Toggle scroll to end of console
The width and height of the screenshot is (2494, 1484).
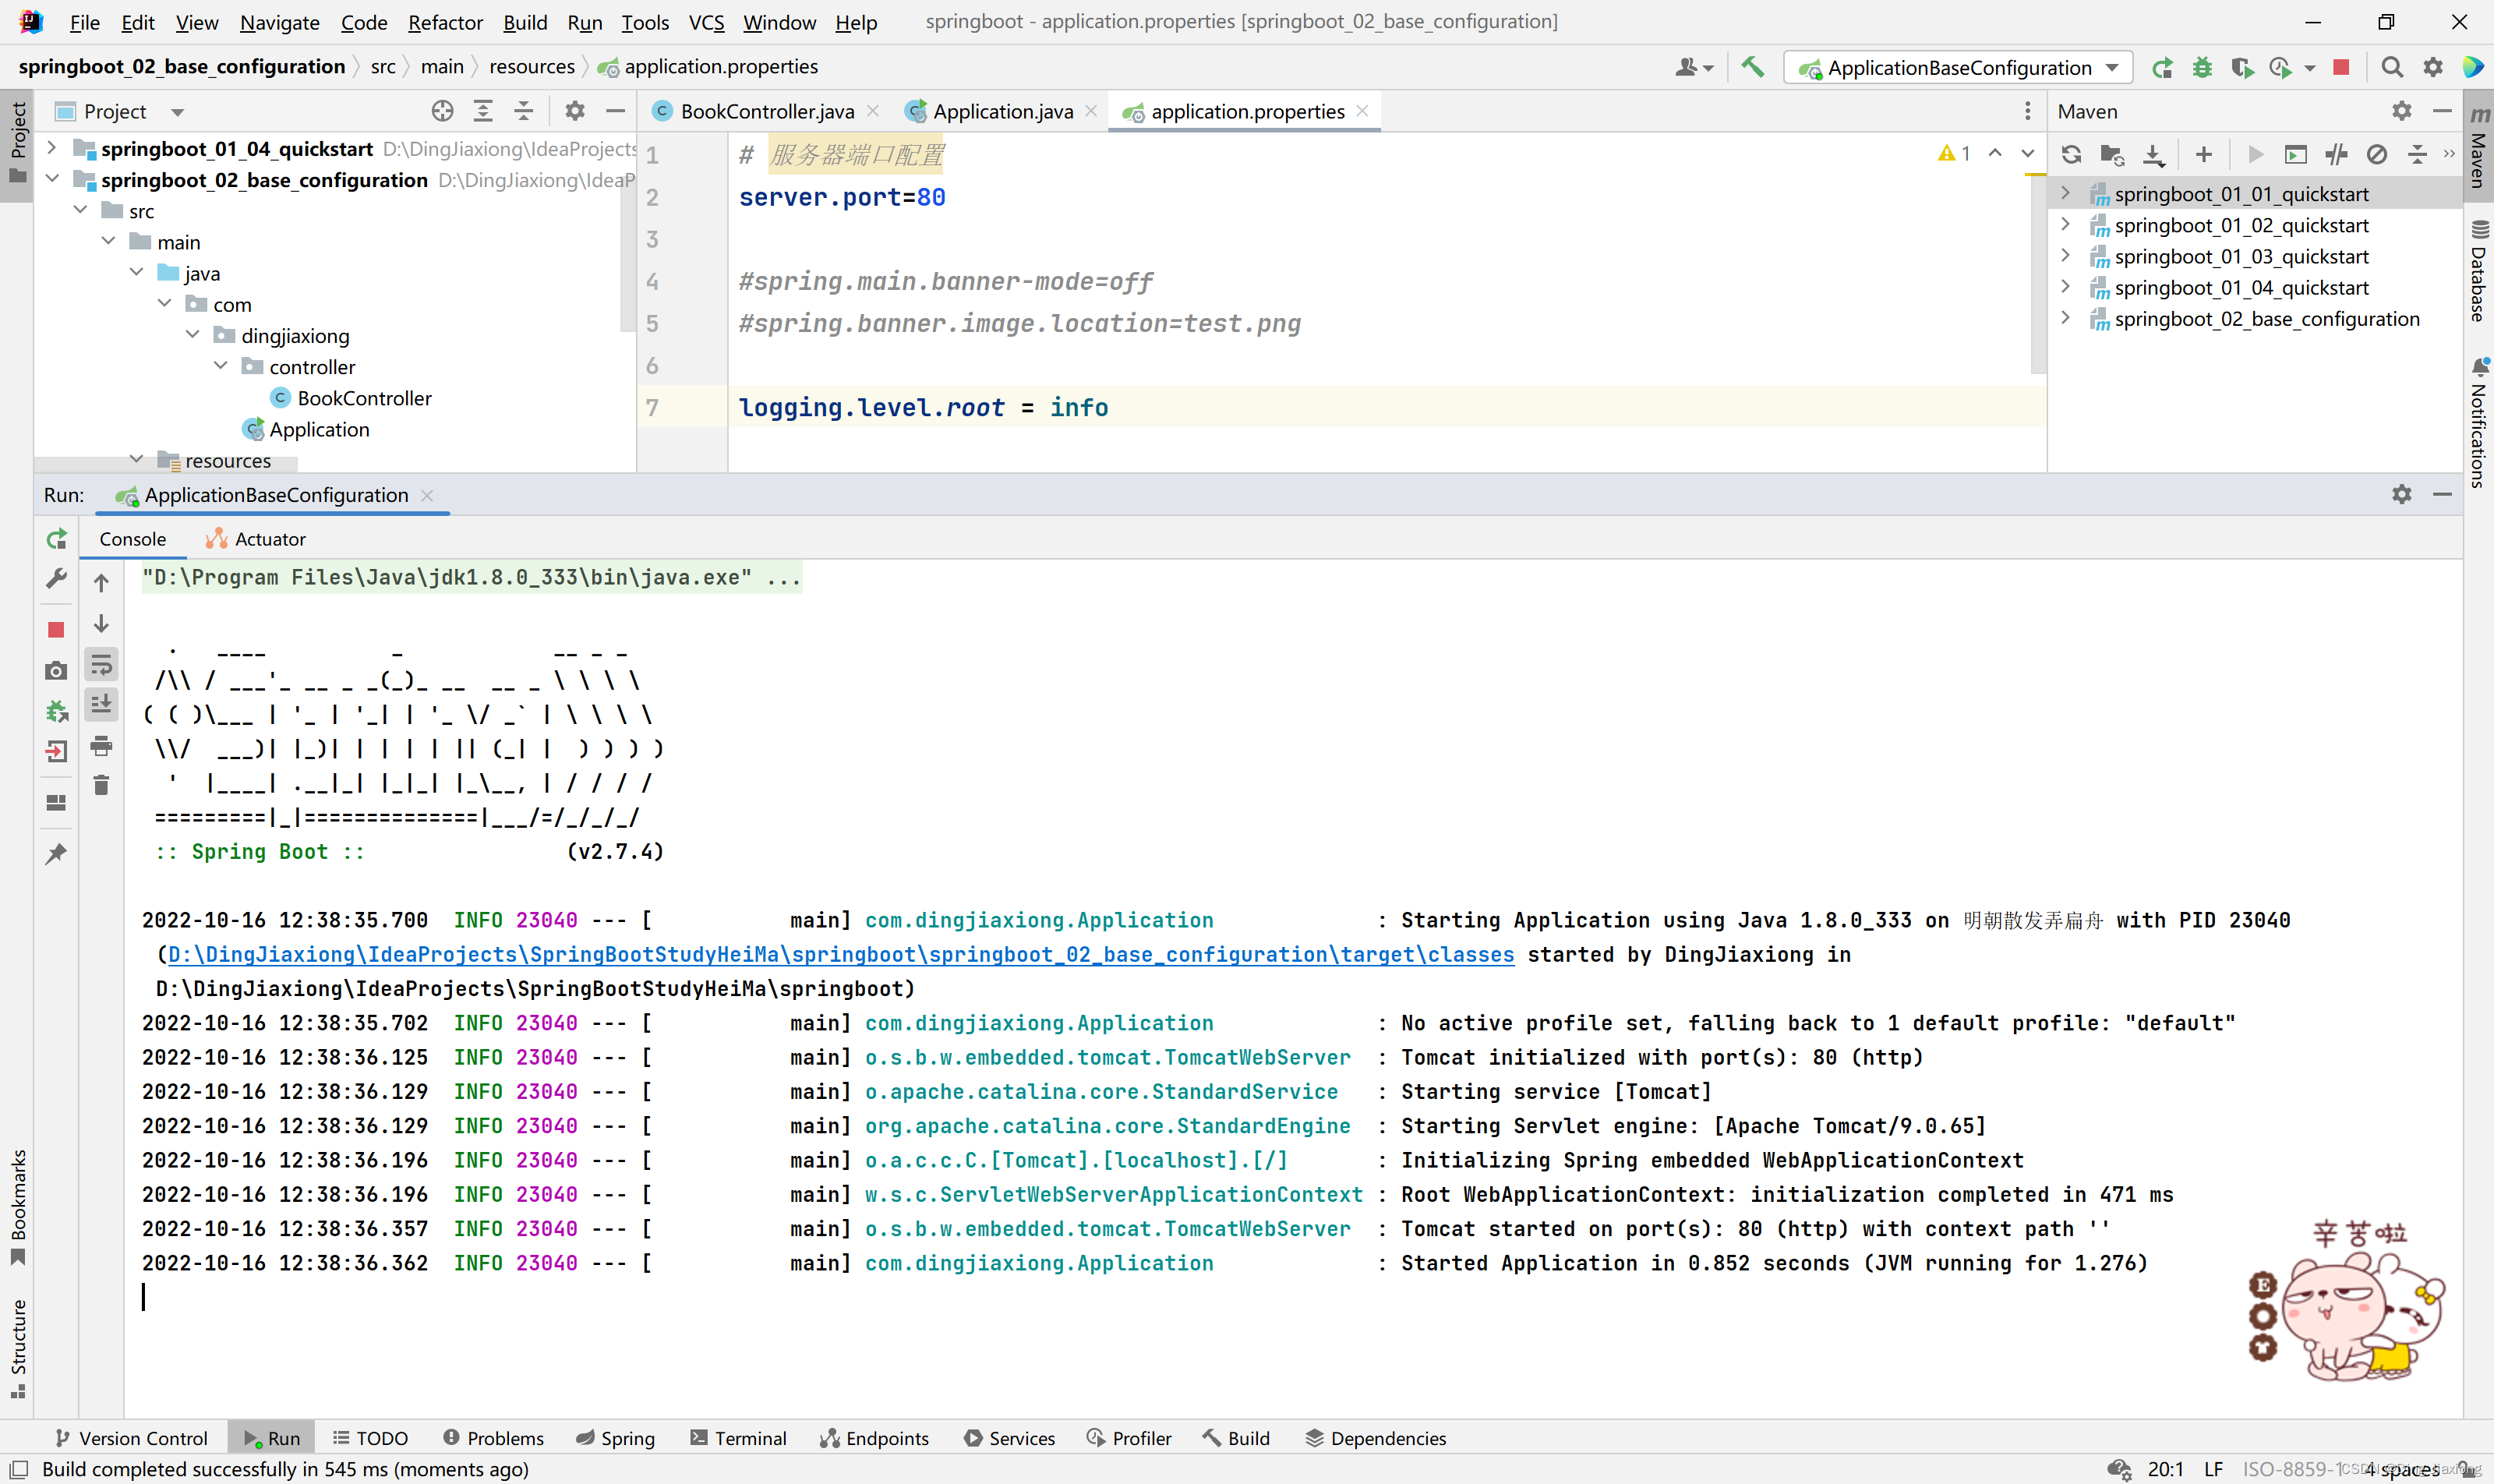tap(101, 704)
